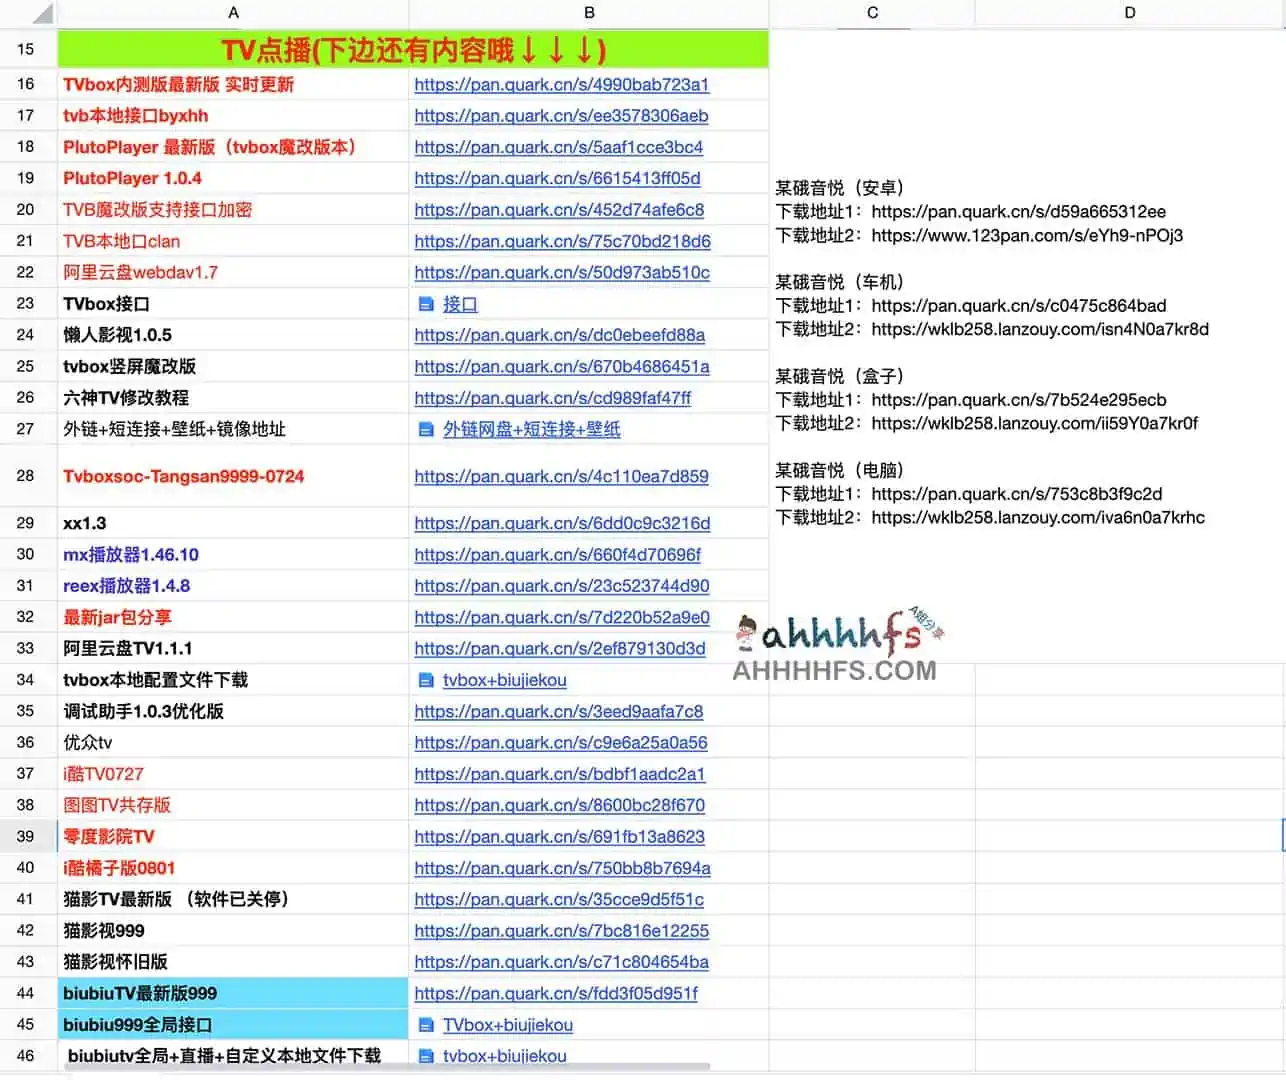
Task: Open the quark link for 零度影院TV
Action: (561, 837)
